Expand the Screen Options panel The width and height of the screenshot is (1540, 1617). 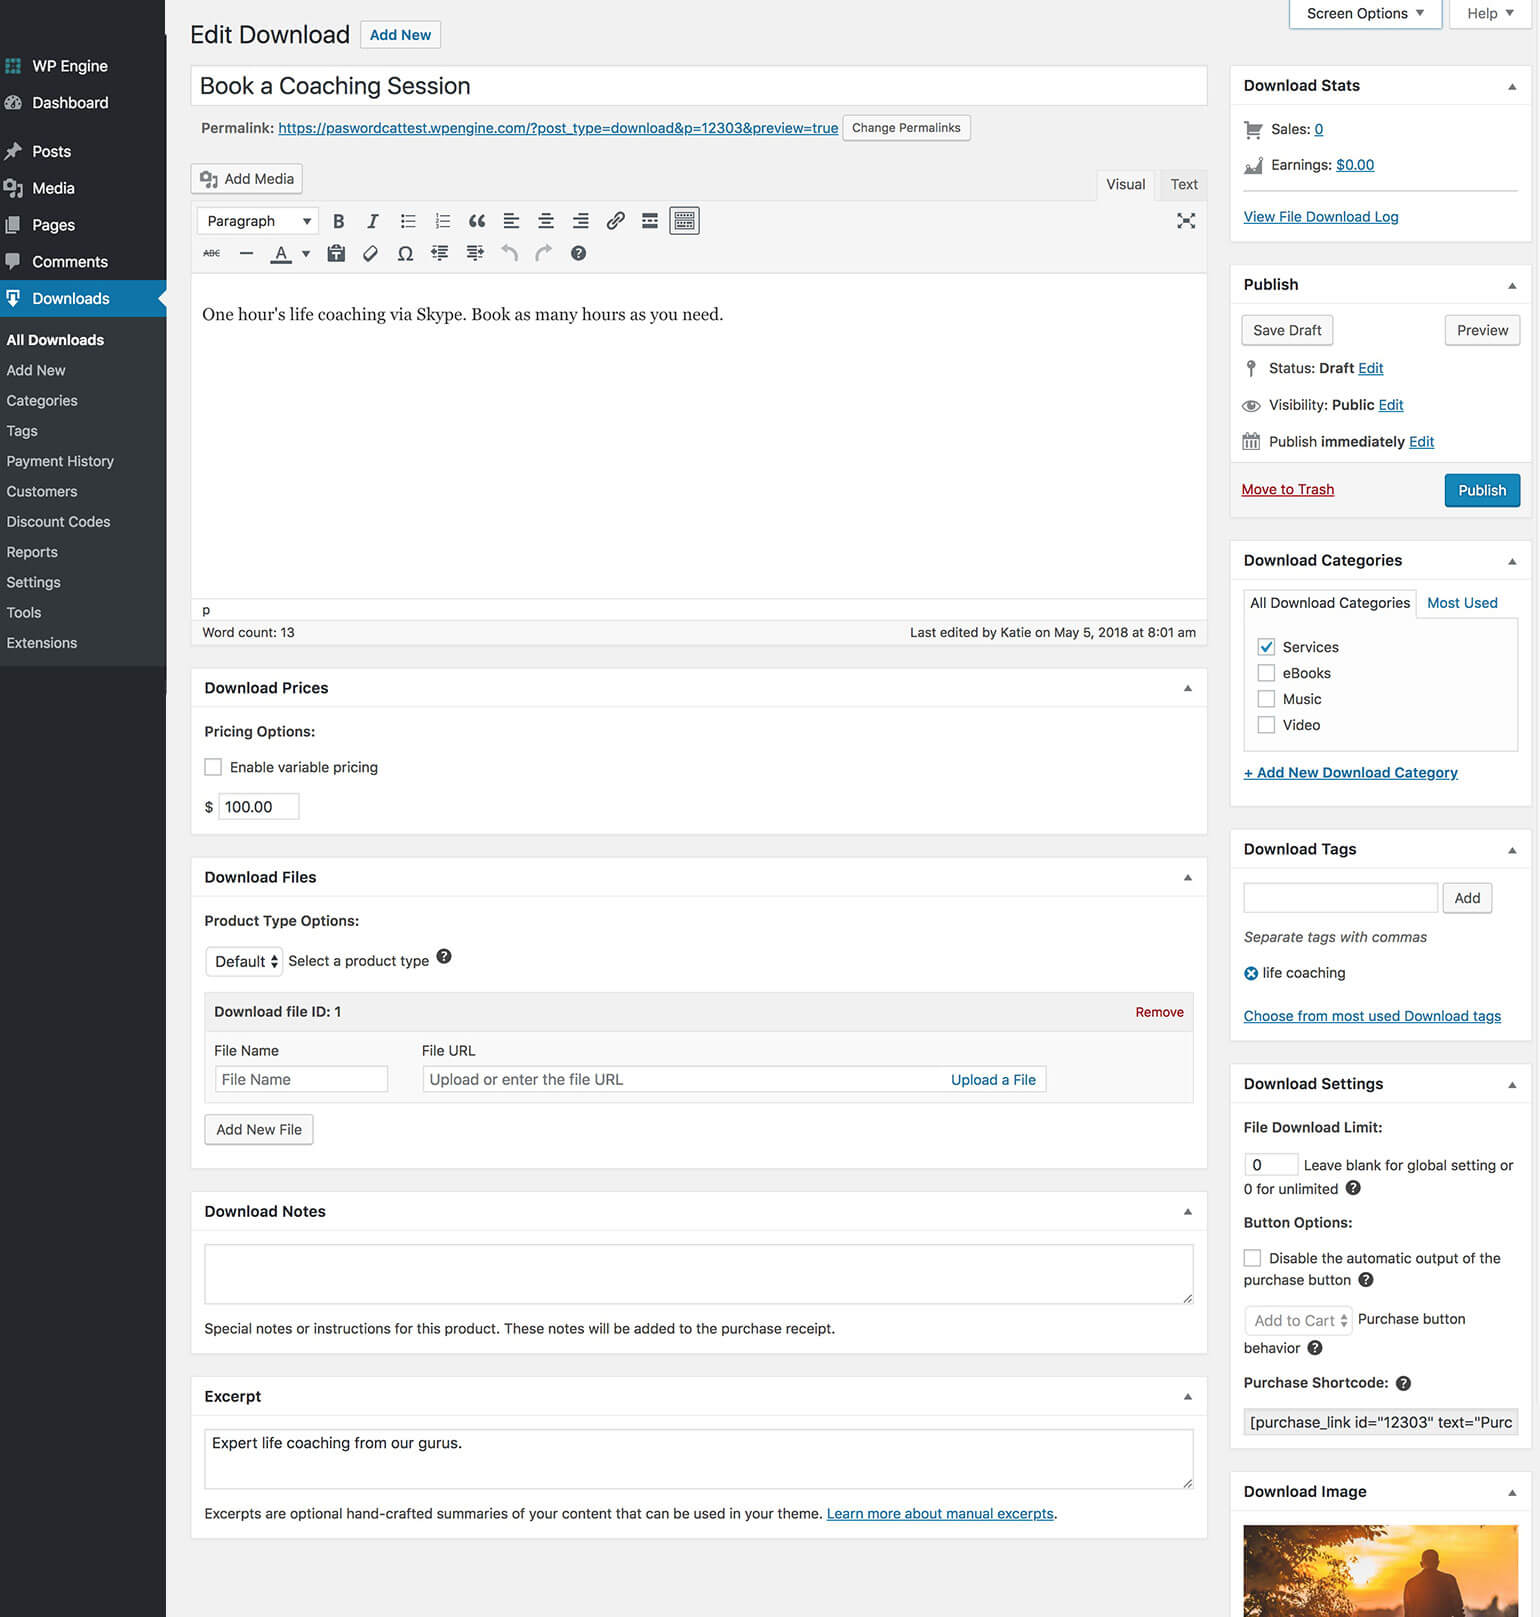pyautogui.click(x=1364, y=14)
